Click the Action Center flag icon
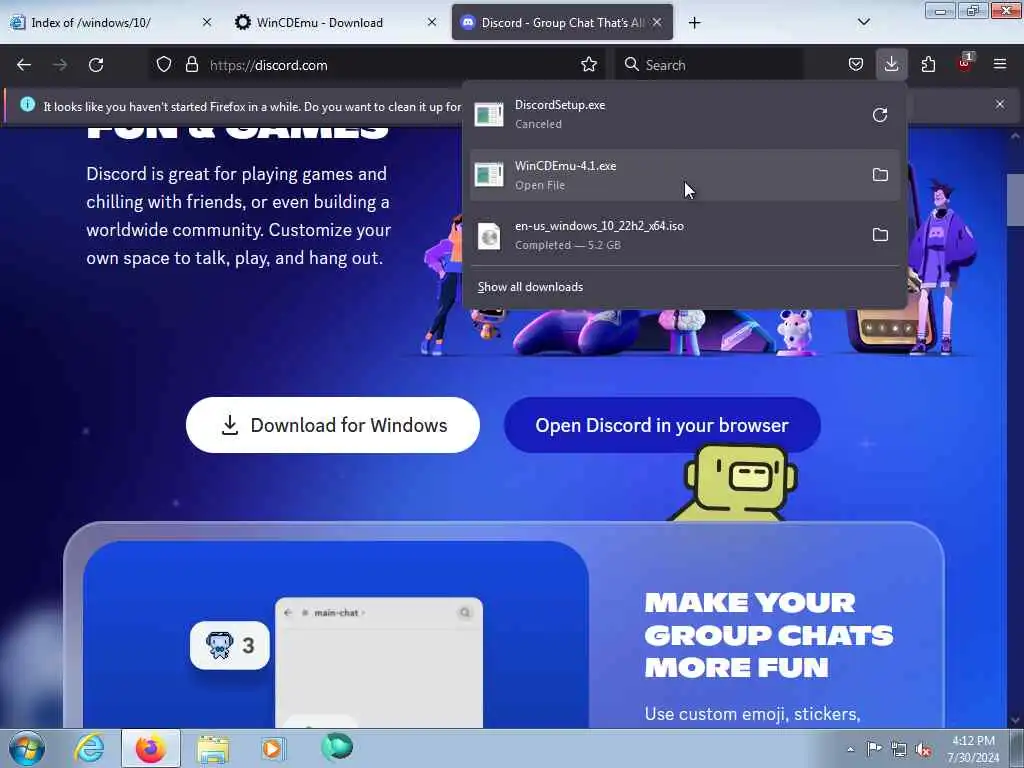 pos(874,749)
